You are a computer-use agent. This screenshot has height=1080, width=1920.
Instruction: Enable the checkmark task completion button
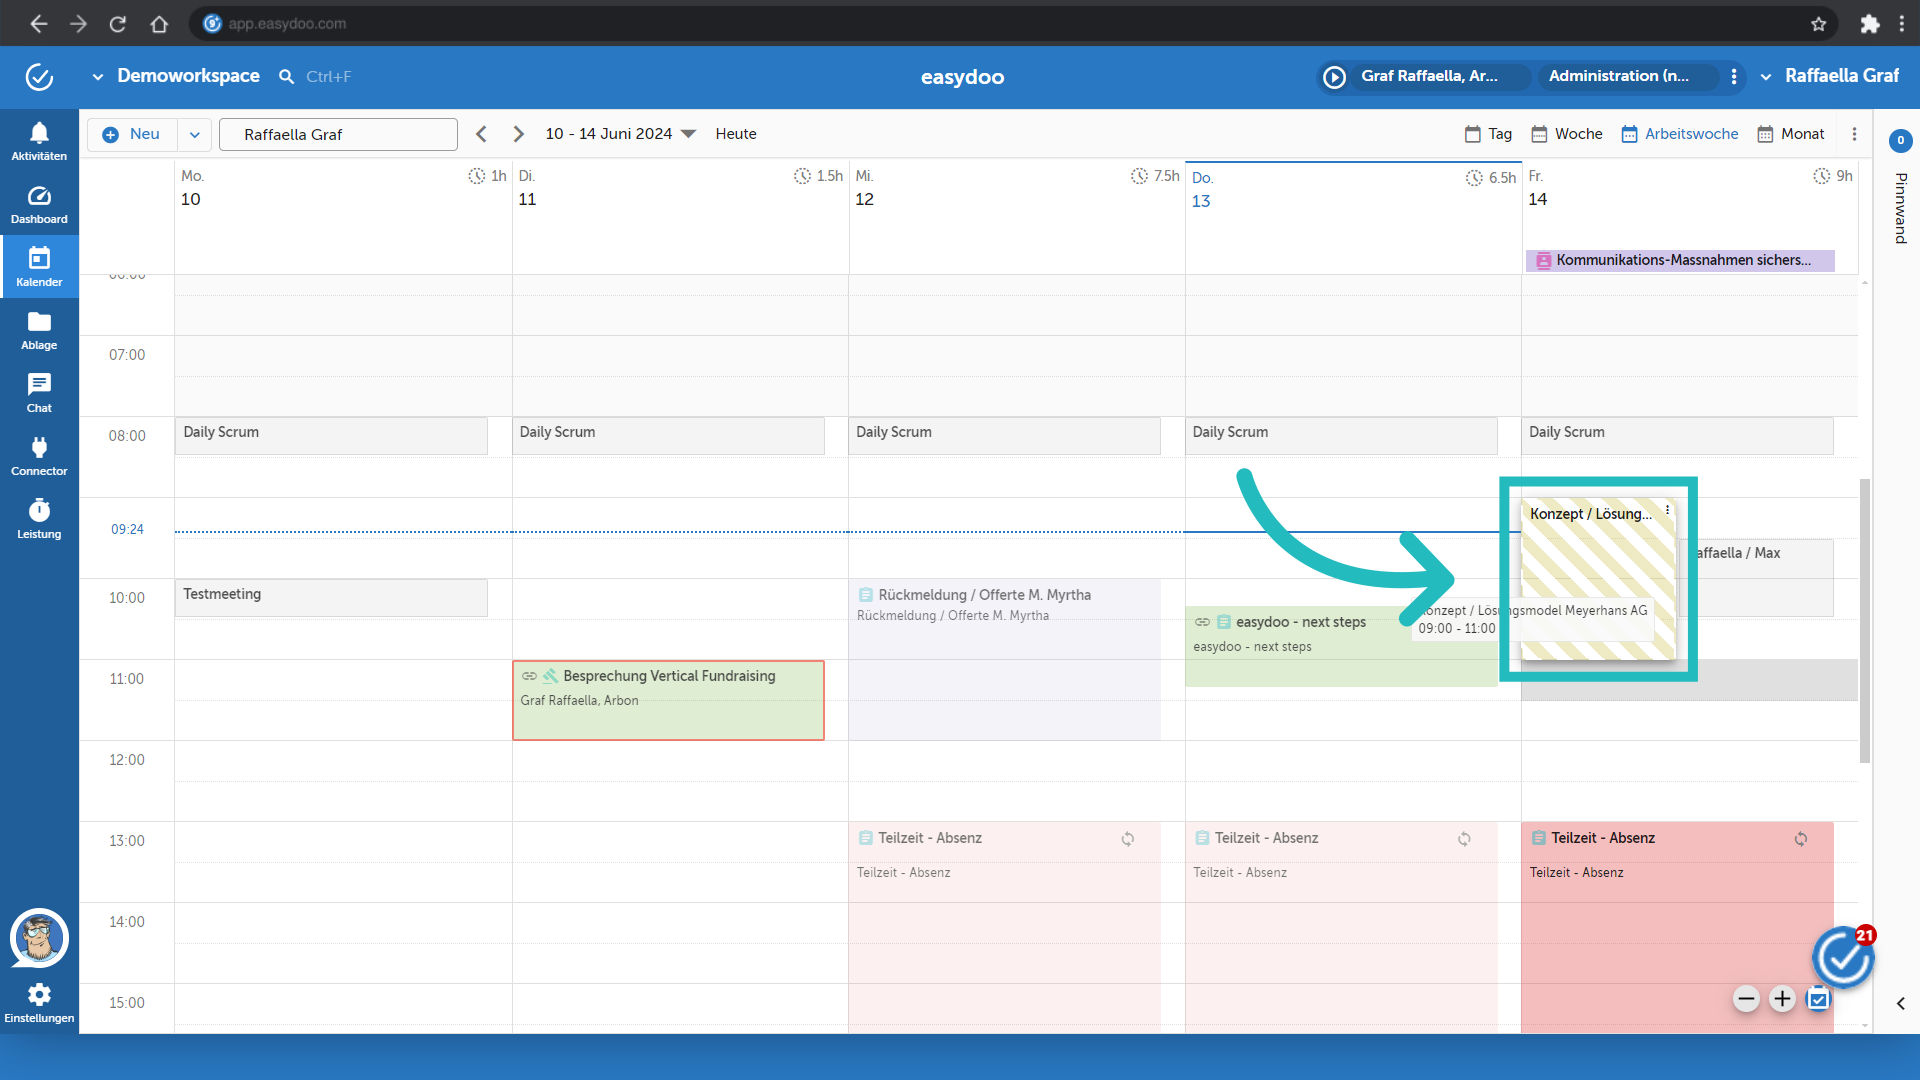coord(1820,1000)
